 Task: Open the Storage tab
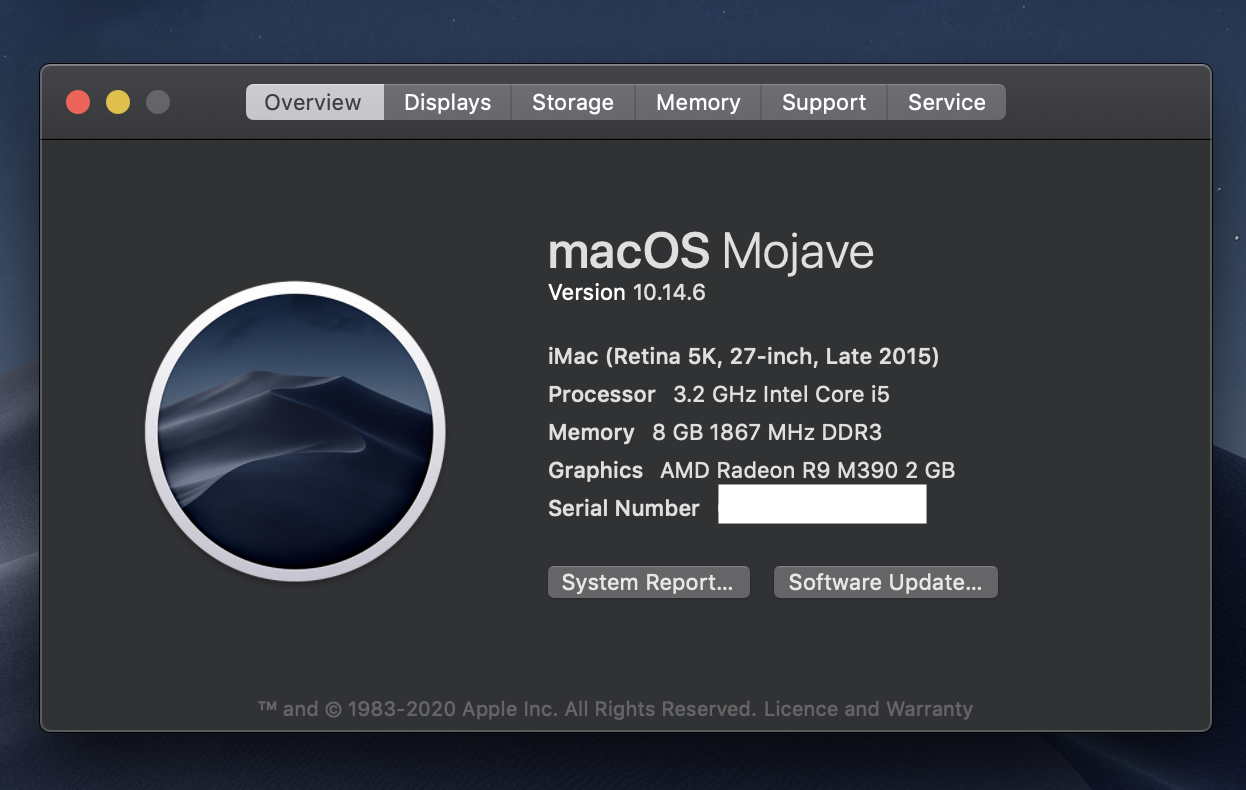coord(573,102)
